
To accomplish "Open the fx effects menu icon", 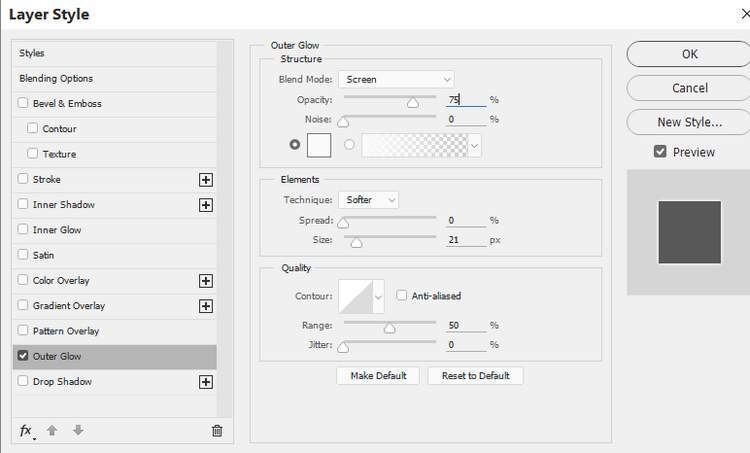I will pyautogui.click(x=26, y=431).
